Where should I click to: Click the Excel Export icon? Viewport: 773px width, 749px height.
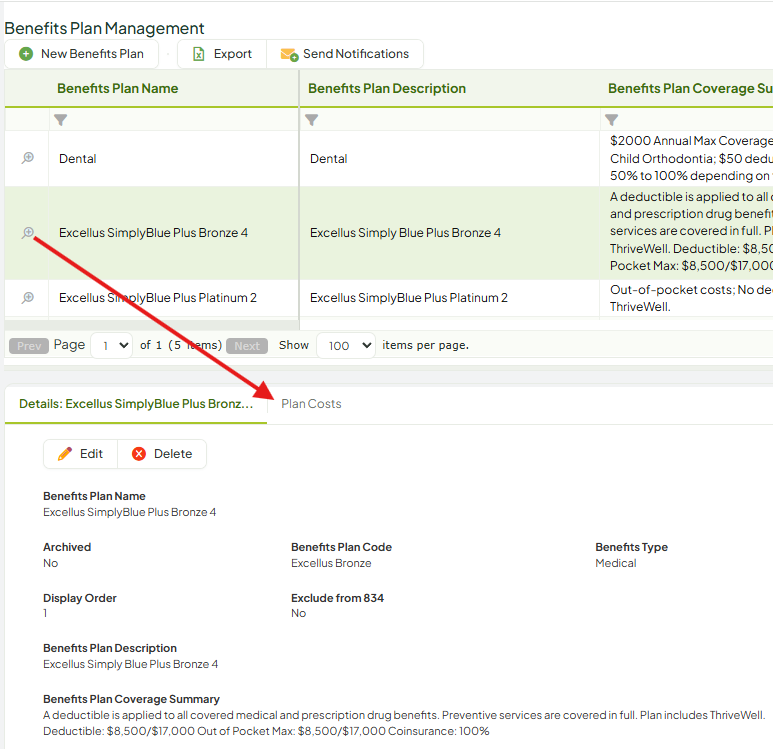click(x=198, y=54)
